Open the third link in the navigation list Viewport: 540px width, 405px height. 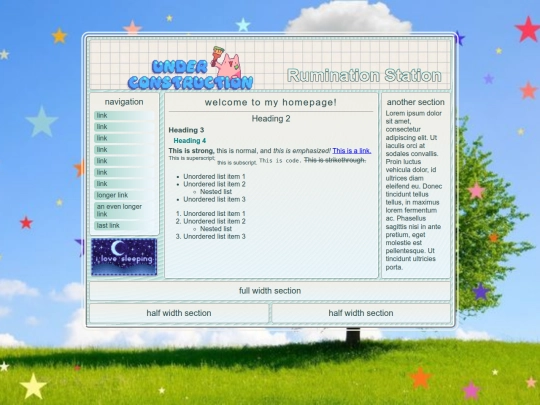124,138
